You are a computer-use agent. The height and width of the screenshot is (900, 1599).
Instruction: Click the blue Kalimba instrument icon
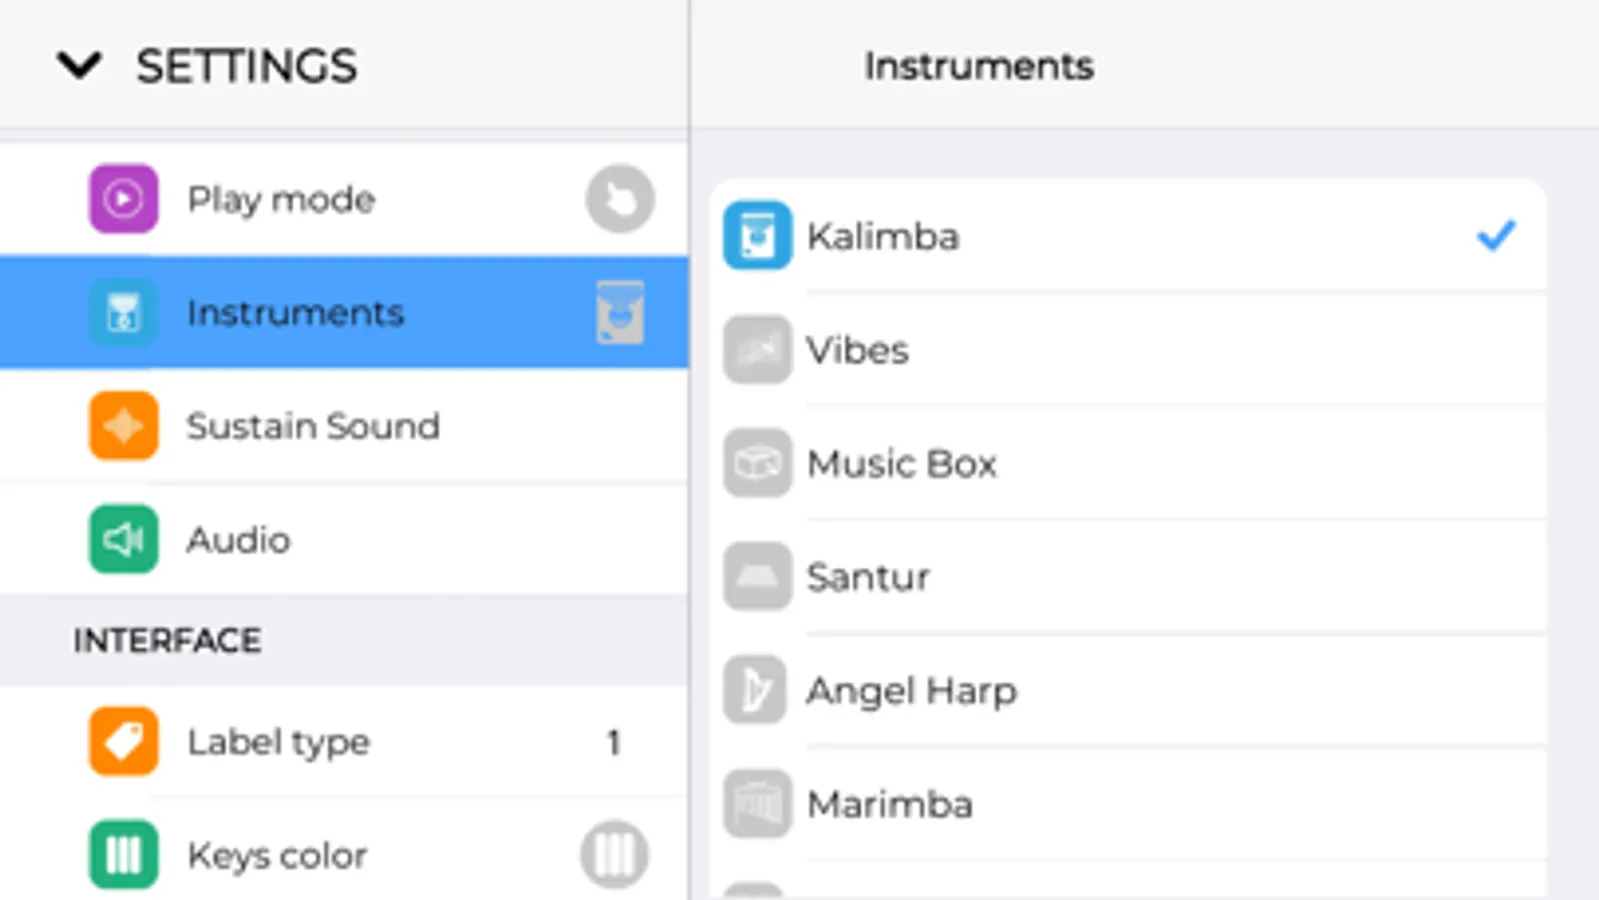[757, 236]
